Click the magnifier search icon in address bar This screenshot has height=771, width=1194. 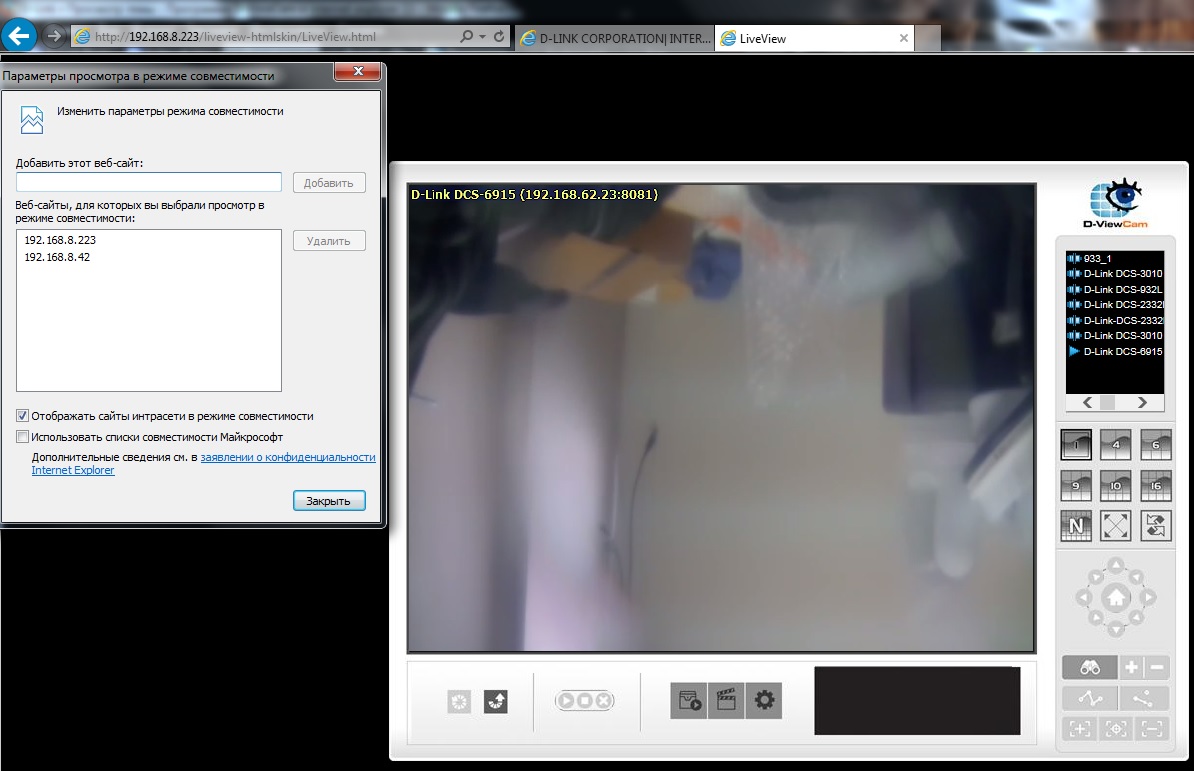(467, 37)
